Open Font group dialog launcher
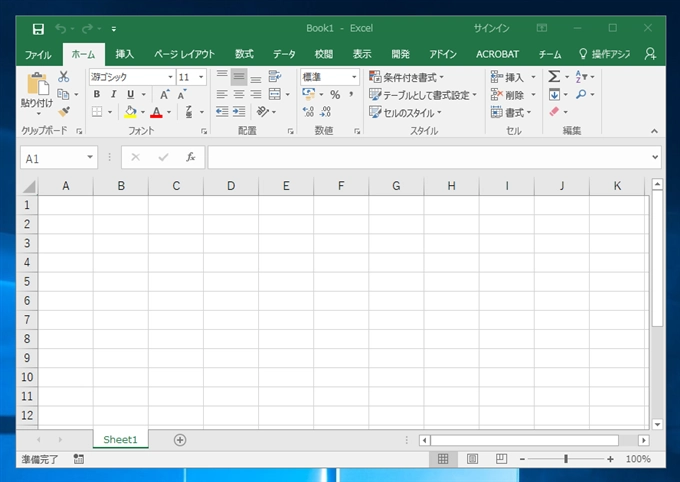 [x=204, y=131]
